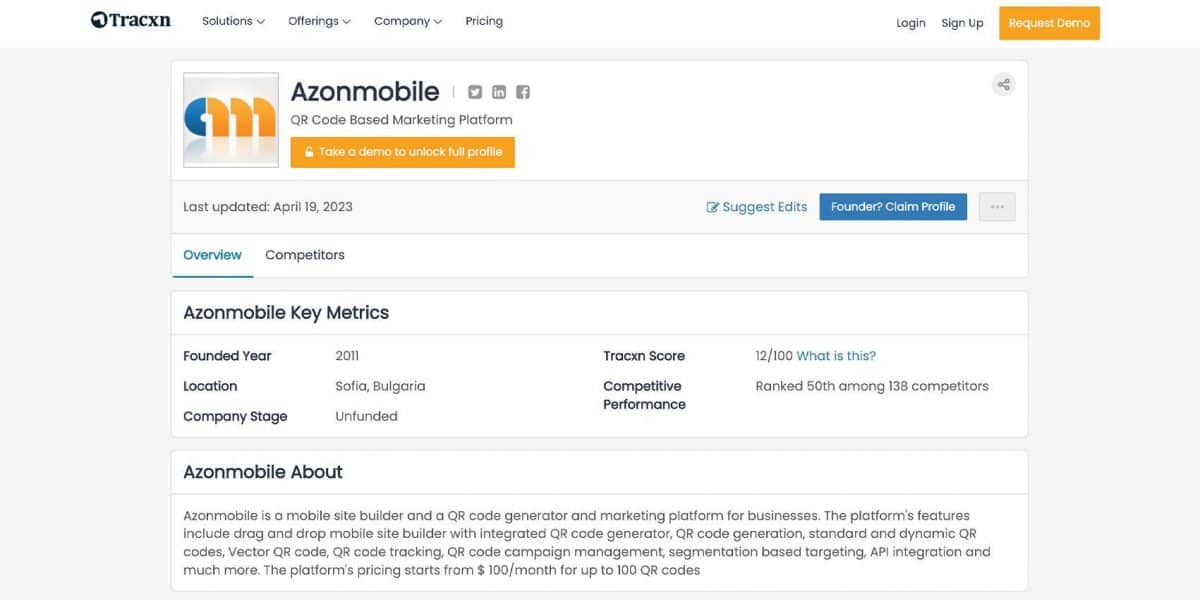Click the Sign Up link

coord(962,23)
